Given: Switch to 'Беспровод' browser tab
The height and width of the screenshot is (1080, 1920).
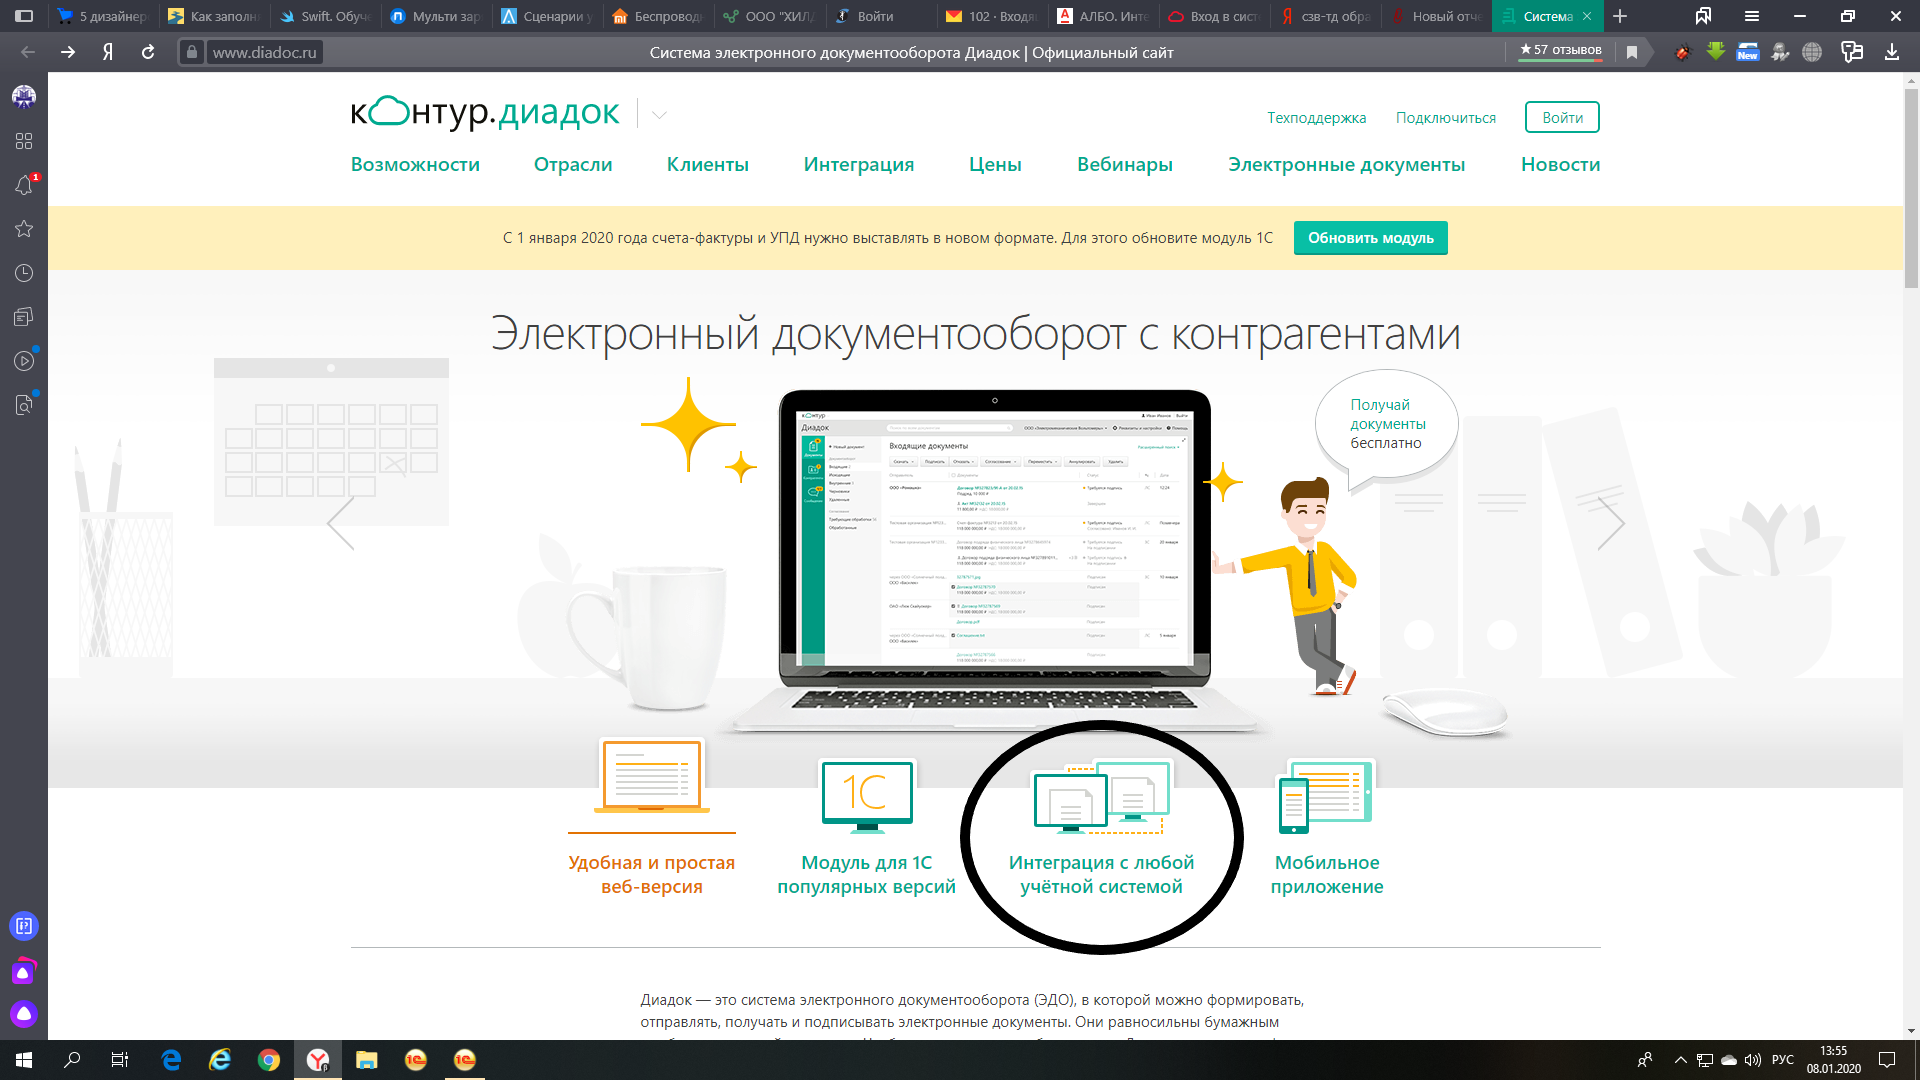Looking at the screenshot, I should (x=658, y=16).
